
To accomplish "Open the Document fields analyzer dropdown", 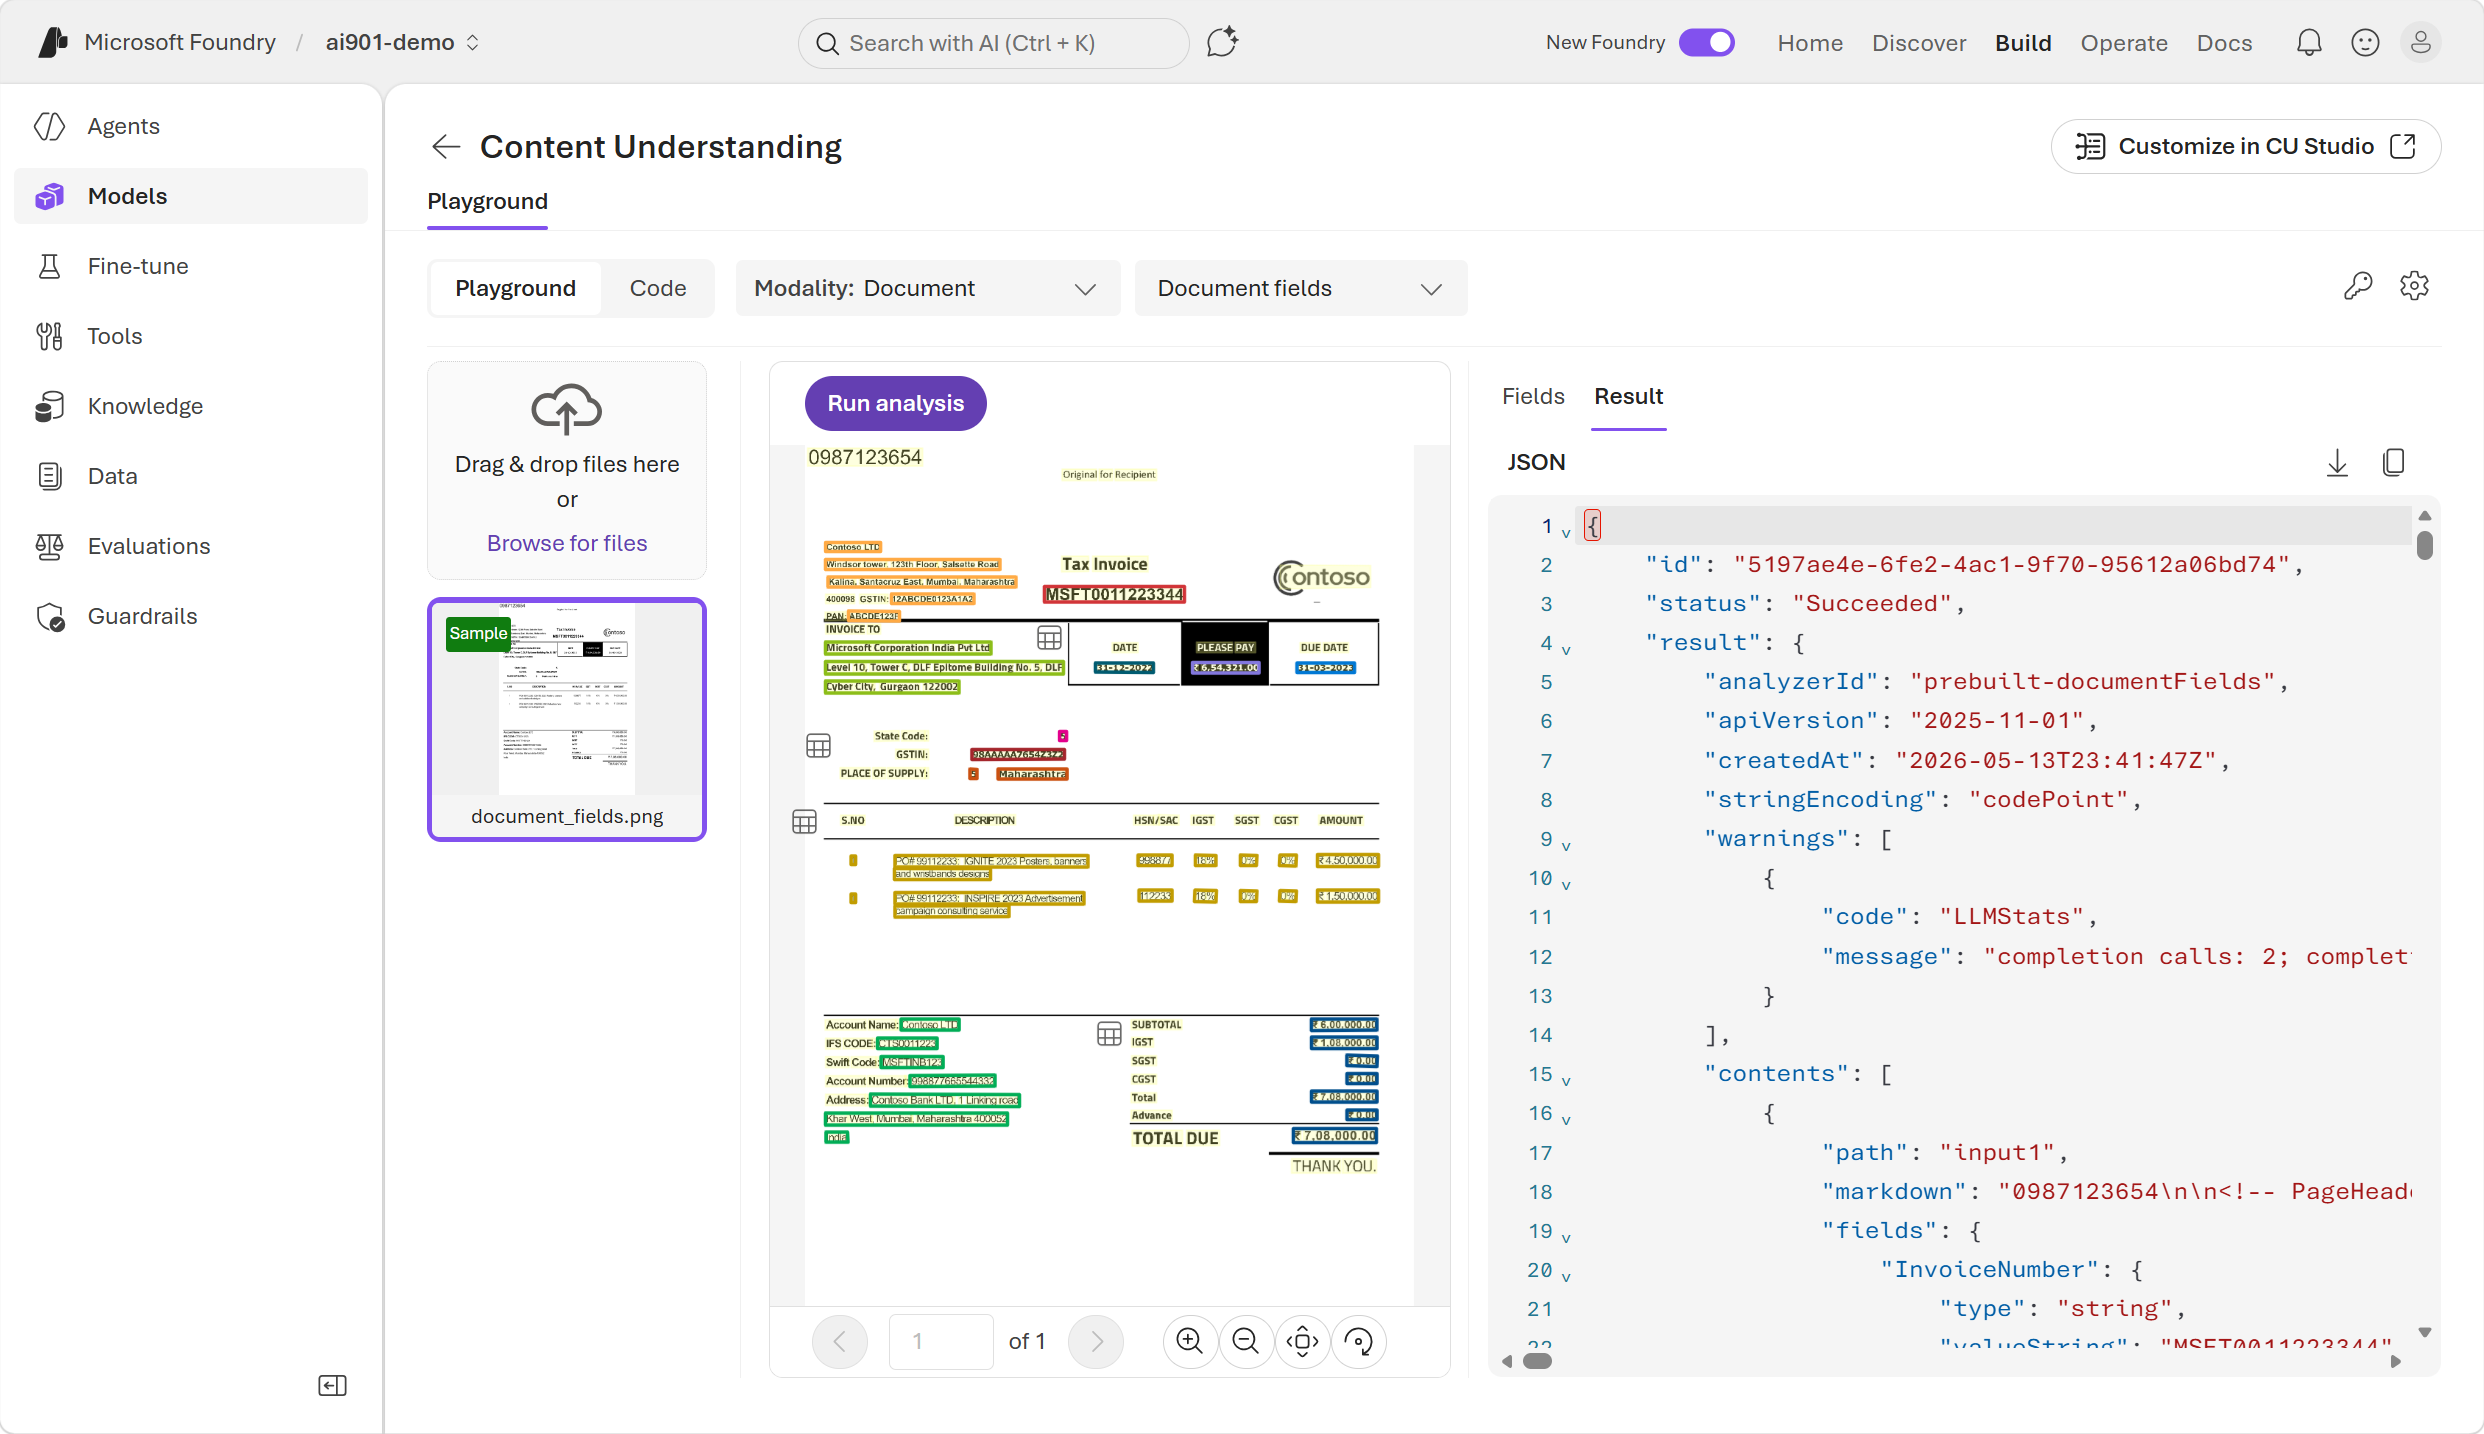I will (x=1301, y=288).
